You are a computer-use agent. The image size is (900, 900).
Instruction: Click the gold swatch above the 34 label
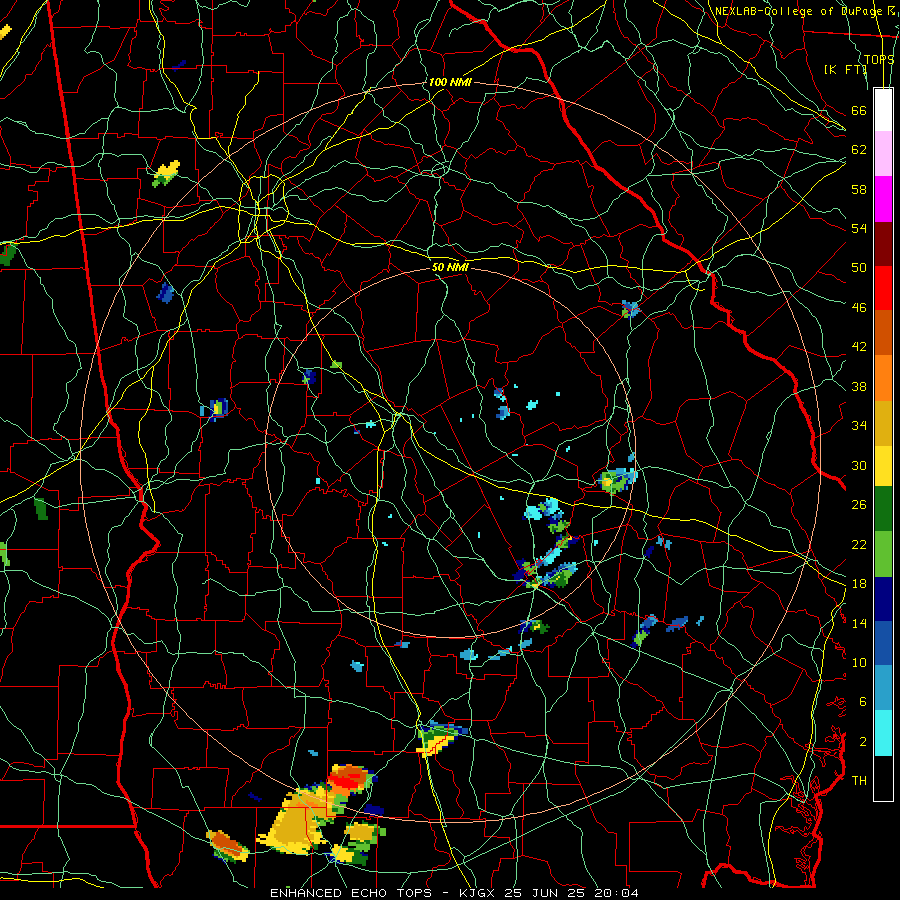[x=883, y=422]
